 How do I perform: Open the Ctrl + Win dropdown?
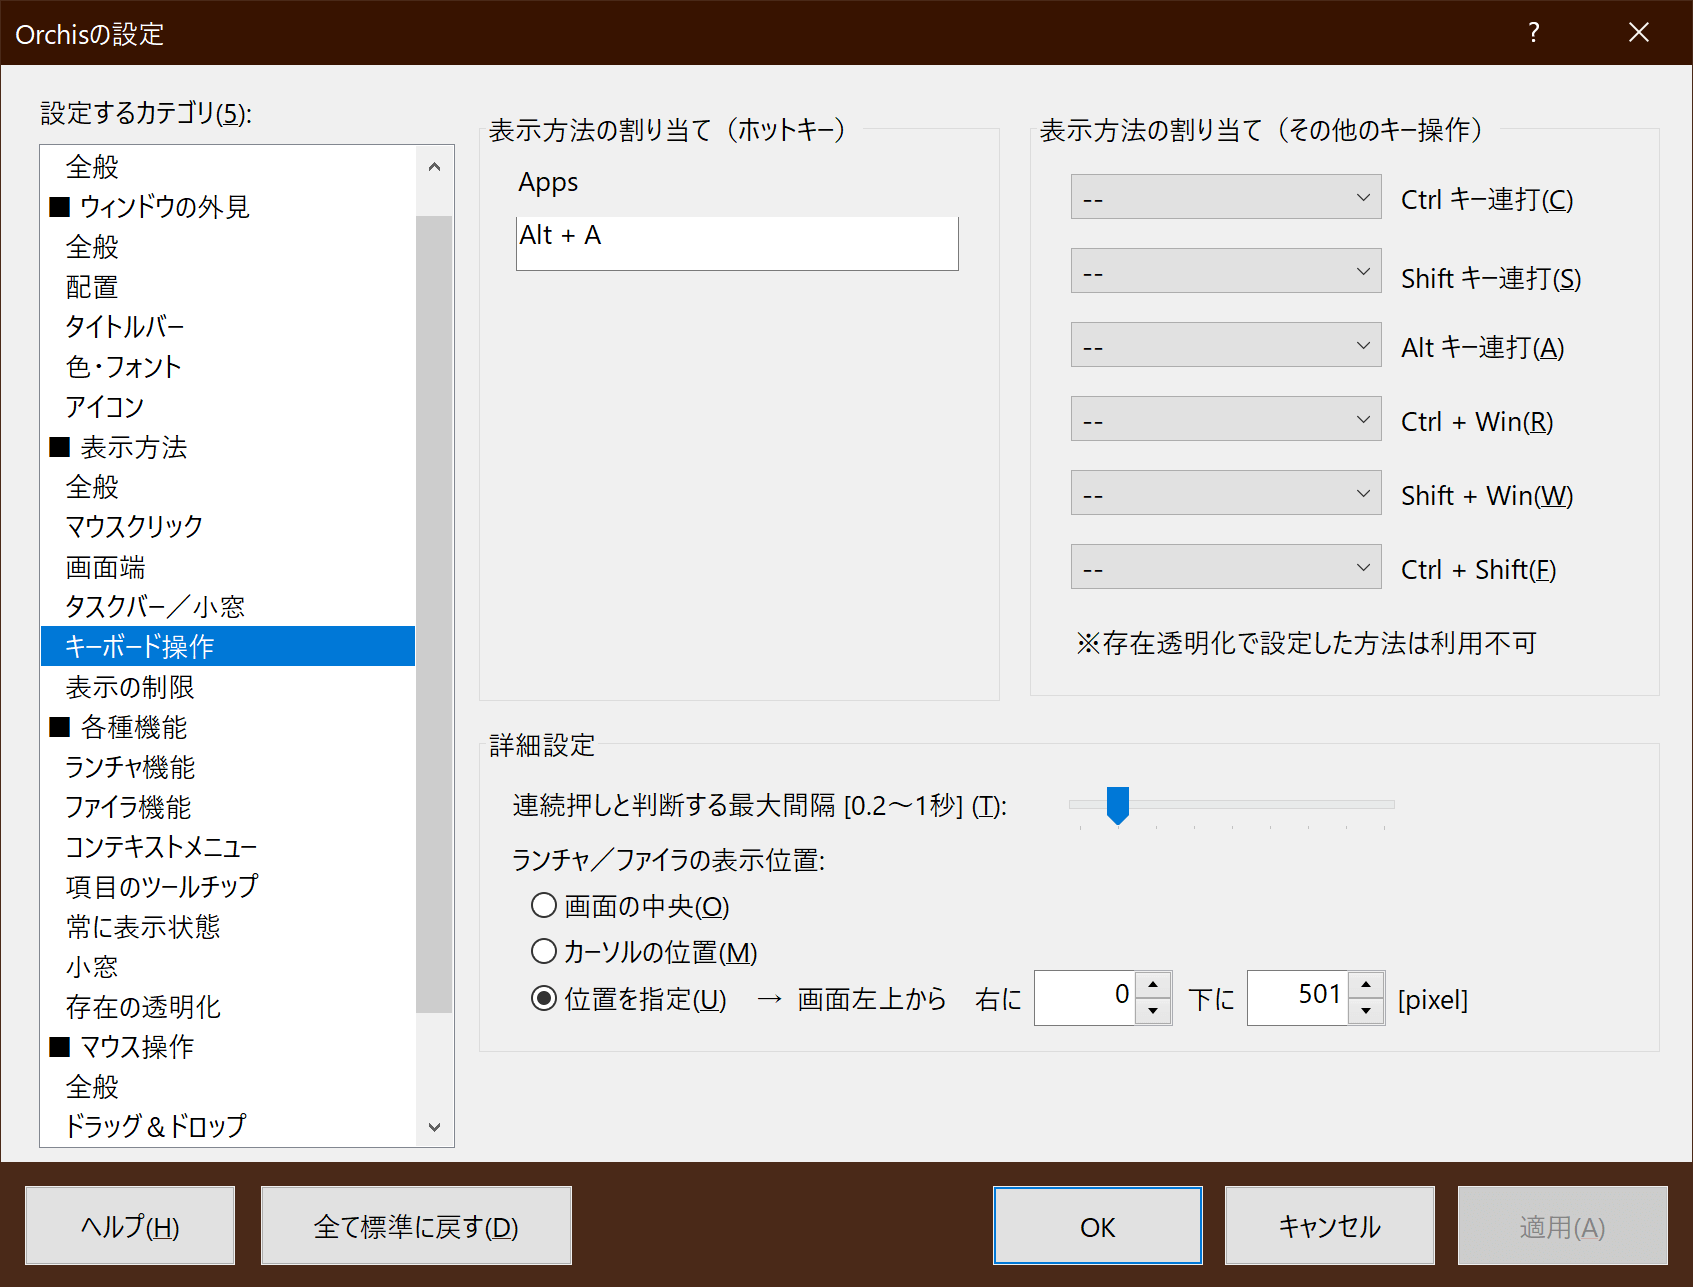1226,419
